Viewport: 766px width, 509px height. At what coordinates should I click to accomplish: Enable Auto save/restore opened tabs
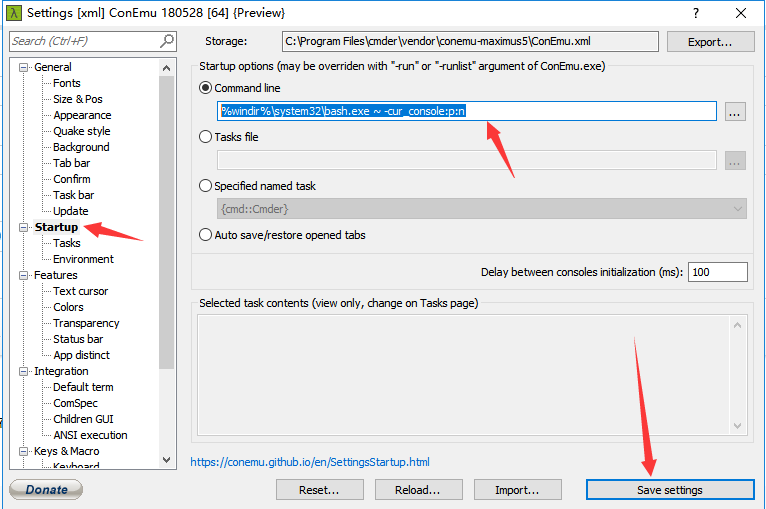click(x=206, y=235)
